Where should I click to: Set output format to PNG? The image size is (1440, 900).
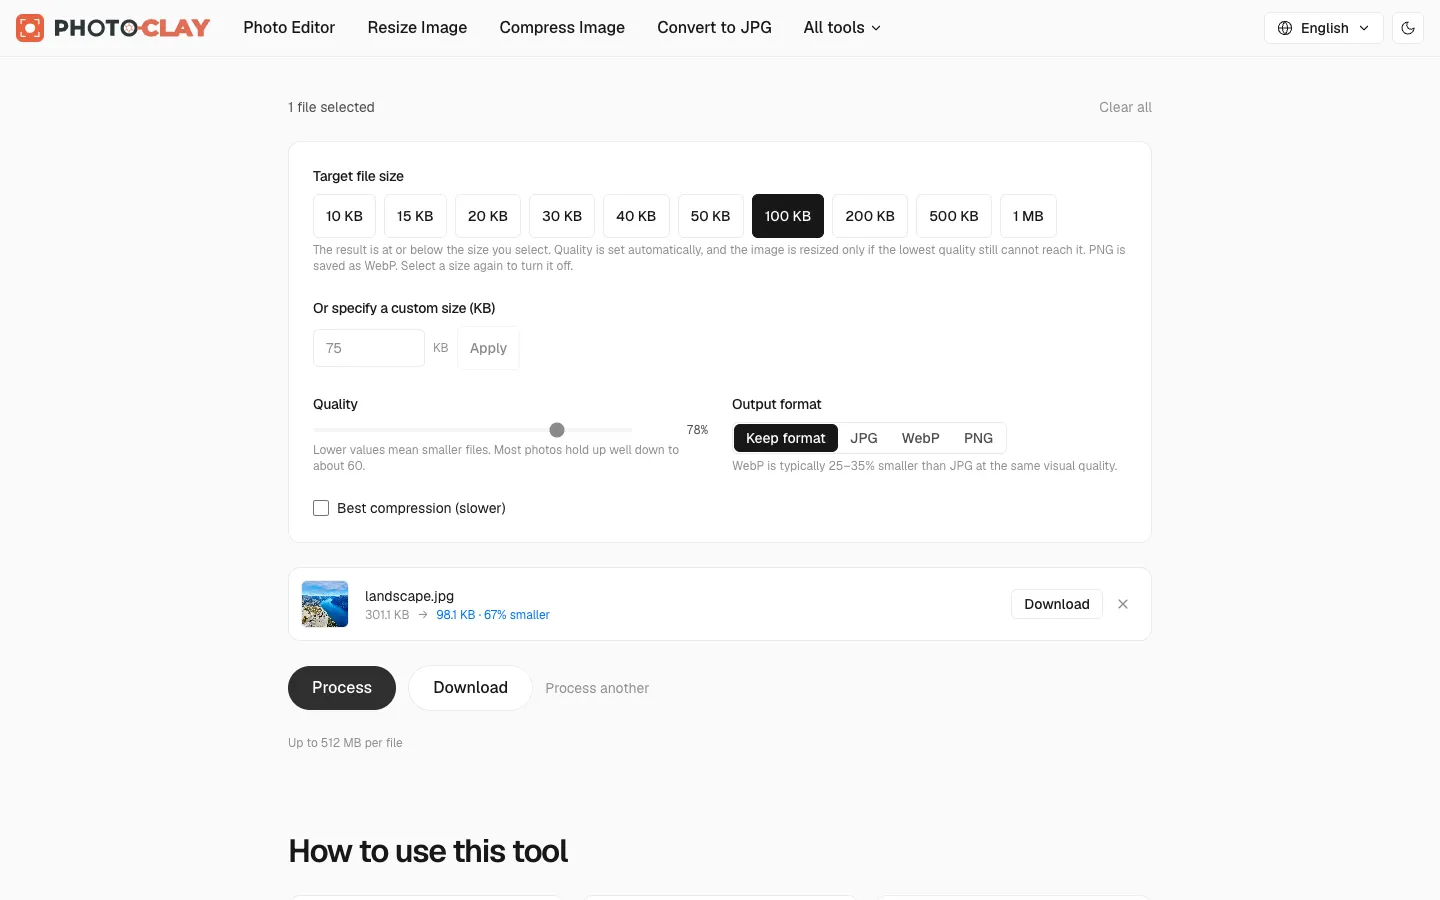pos(978,438)
